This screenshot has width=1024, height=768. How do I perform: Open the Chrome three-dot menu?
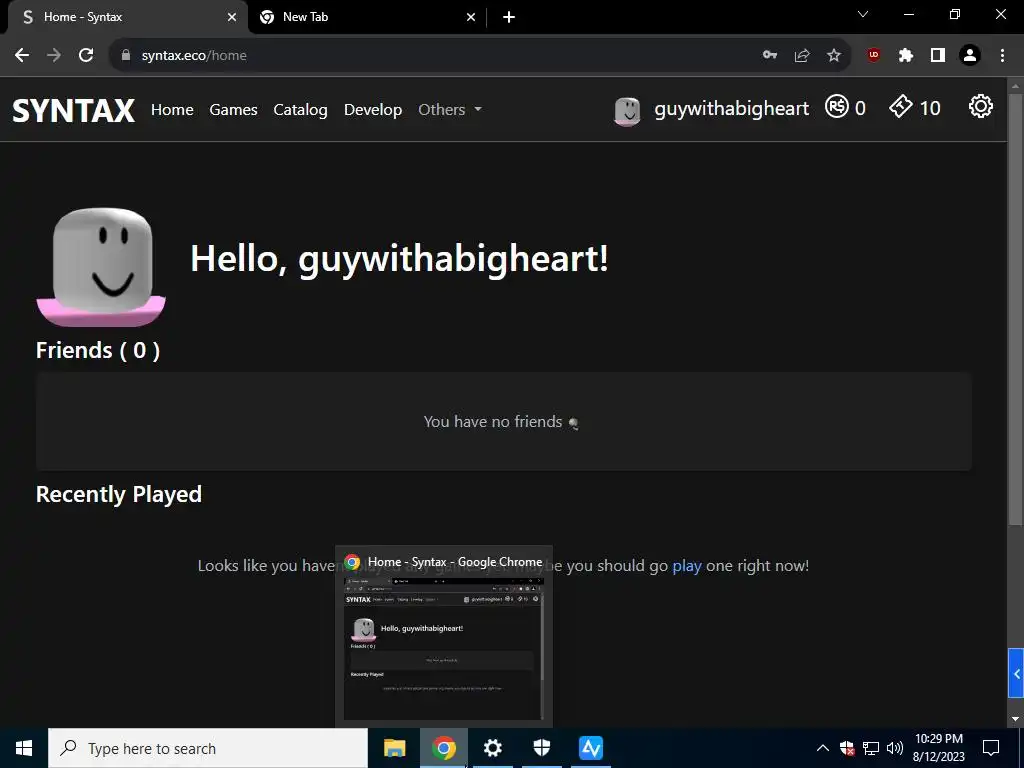click(x=1002, y=56)
